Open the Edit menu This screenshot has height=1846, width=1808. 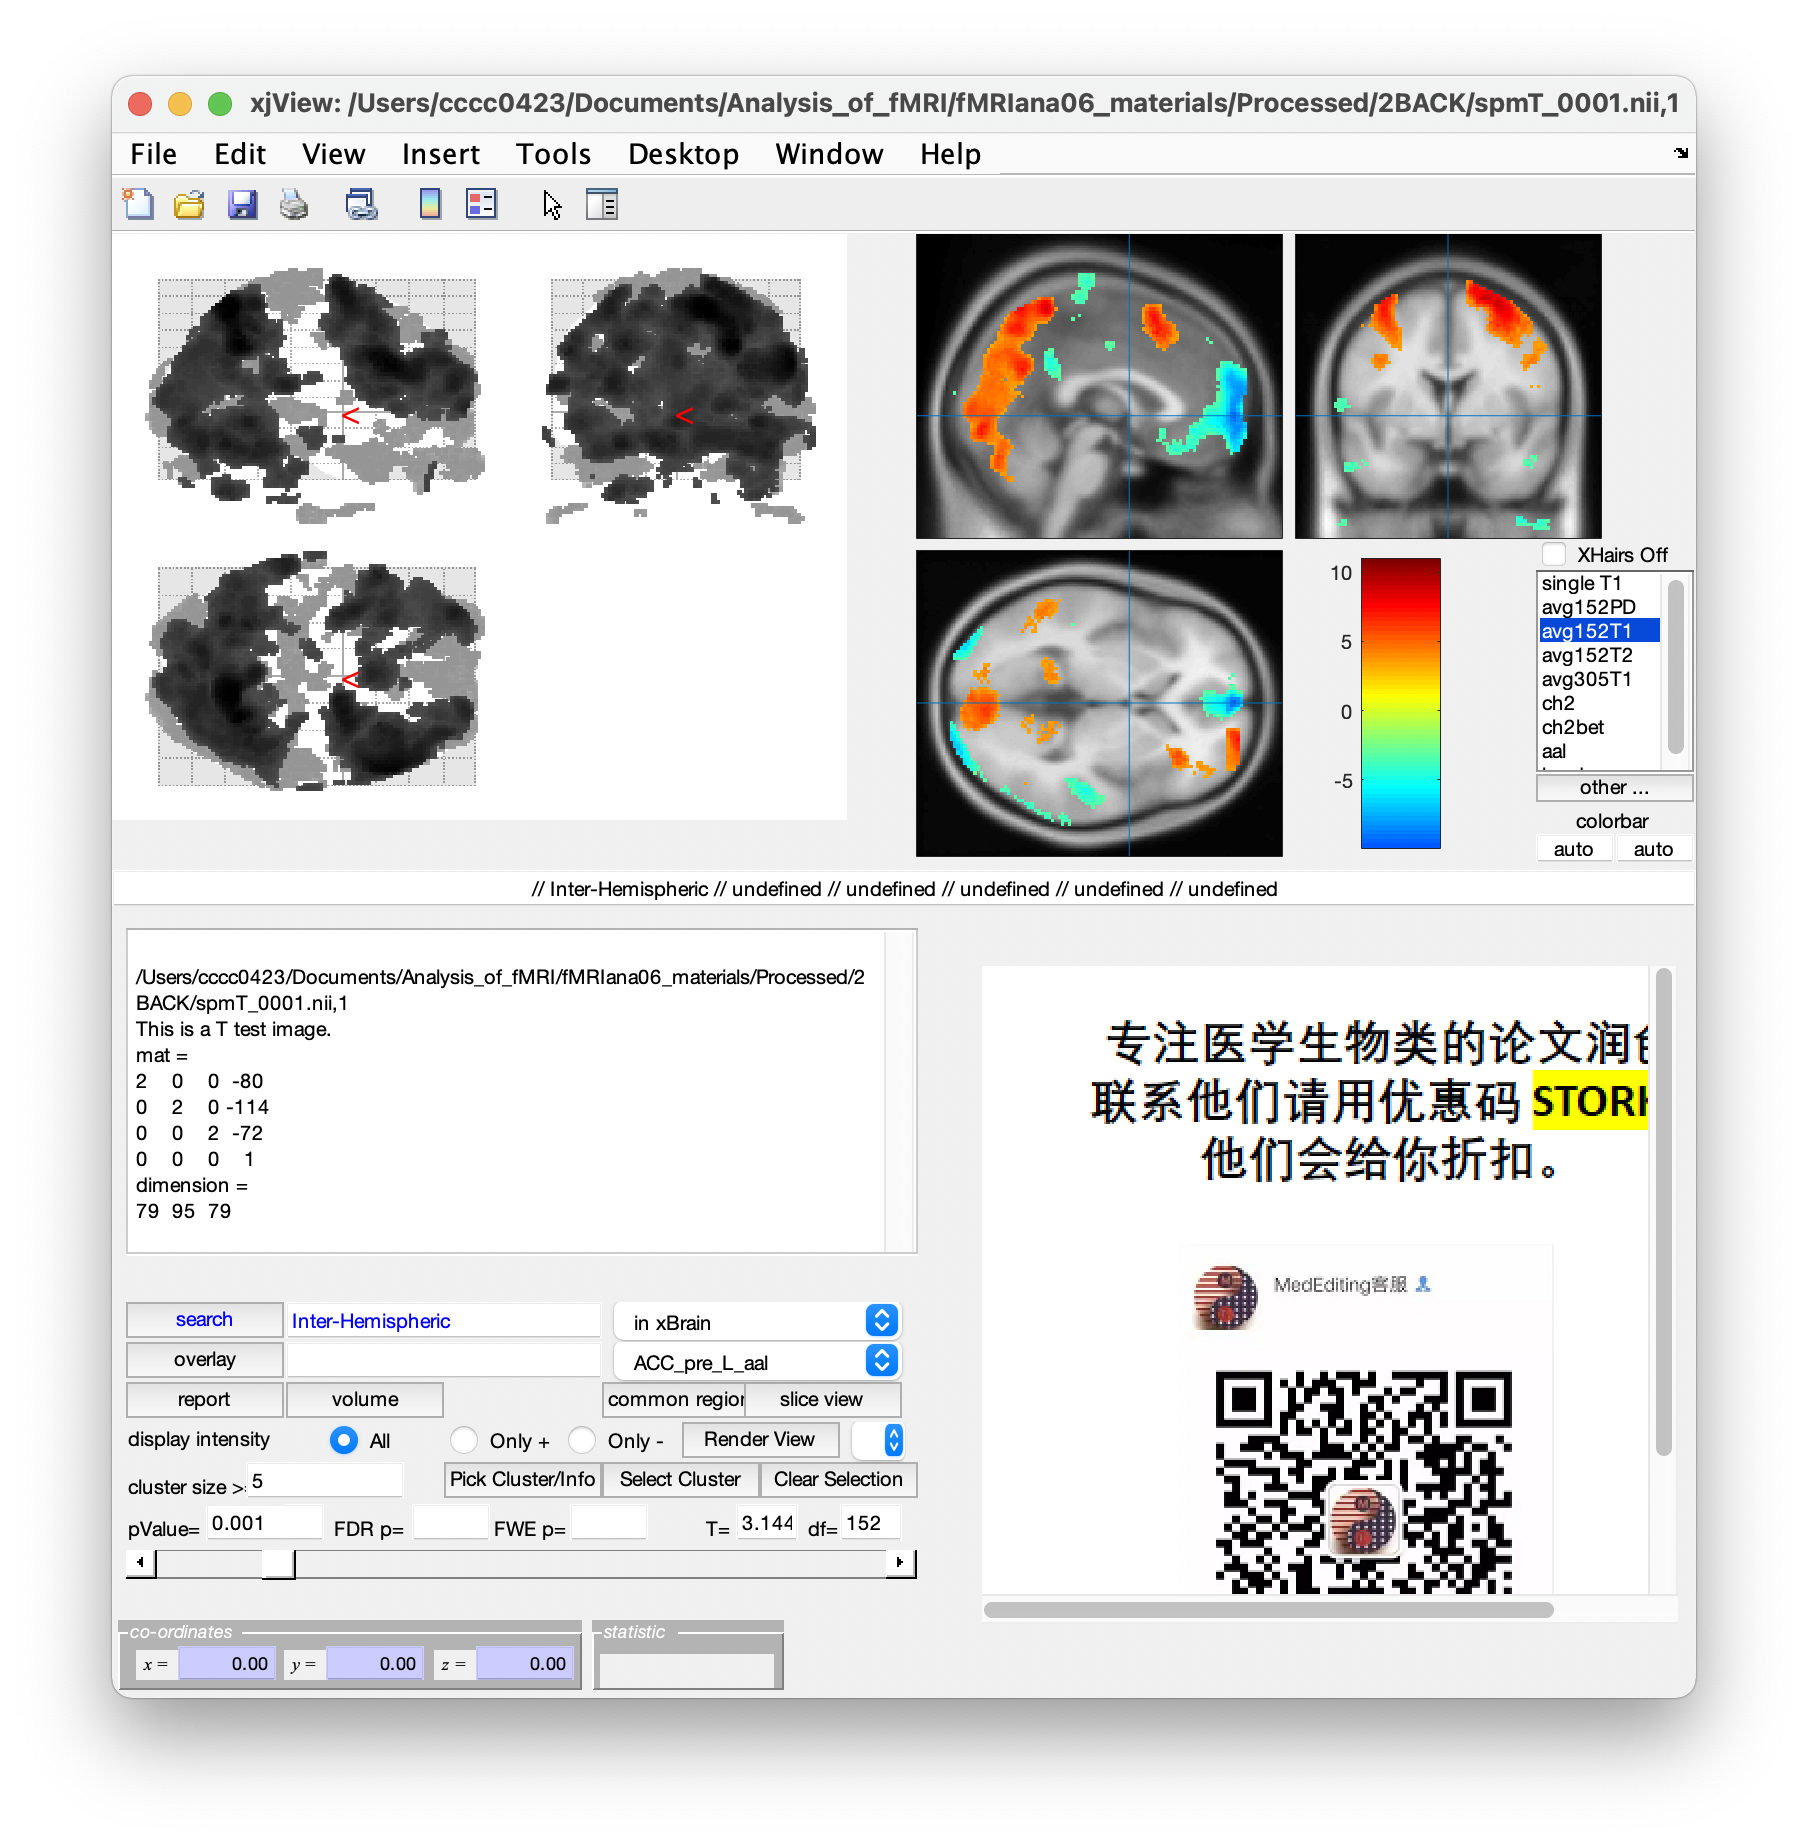point(240,154)
